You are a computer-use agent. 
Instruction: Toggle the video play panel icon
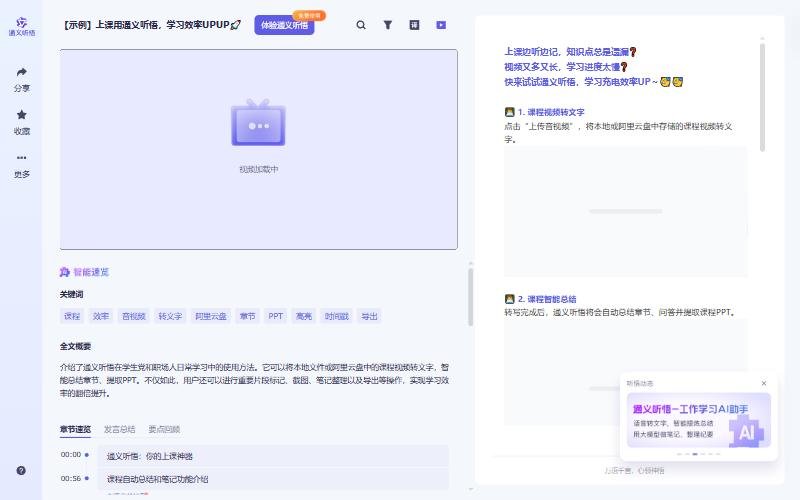tap(441, 25)
